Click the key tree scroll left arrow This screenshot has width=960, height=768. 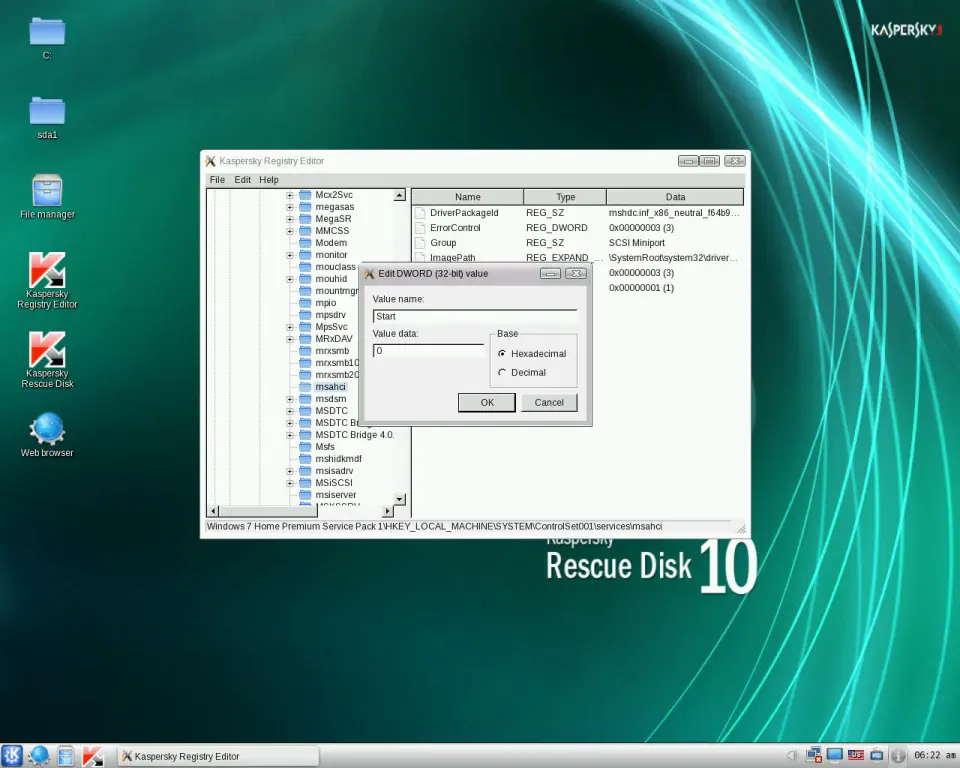[x=214, y=511]
